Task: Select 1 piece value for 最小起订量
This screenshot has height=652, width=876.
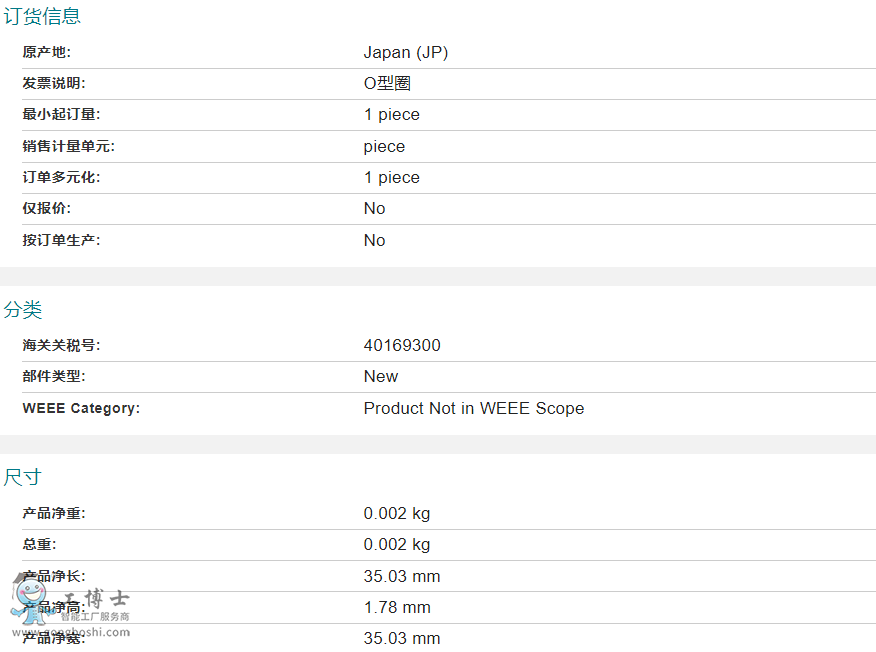Action: click(x=392, y=115)
